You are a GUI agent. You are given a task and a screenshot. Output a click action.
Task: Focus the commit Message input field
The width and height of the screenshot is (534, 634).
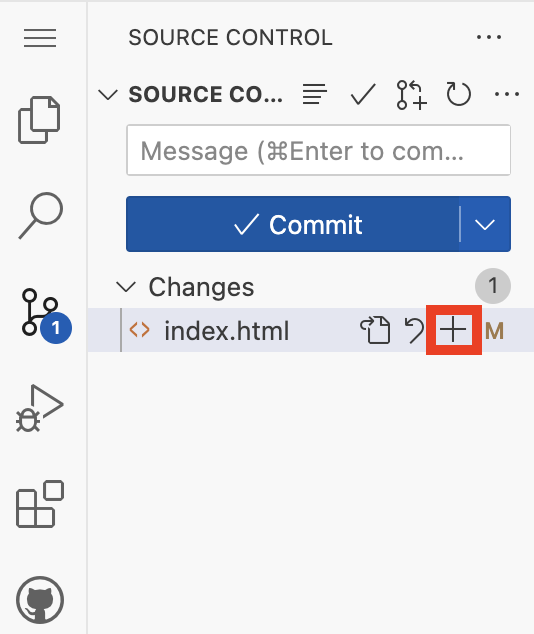319,150
